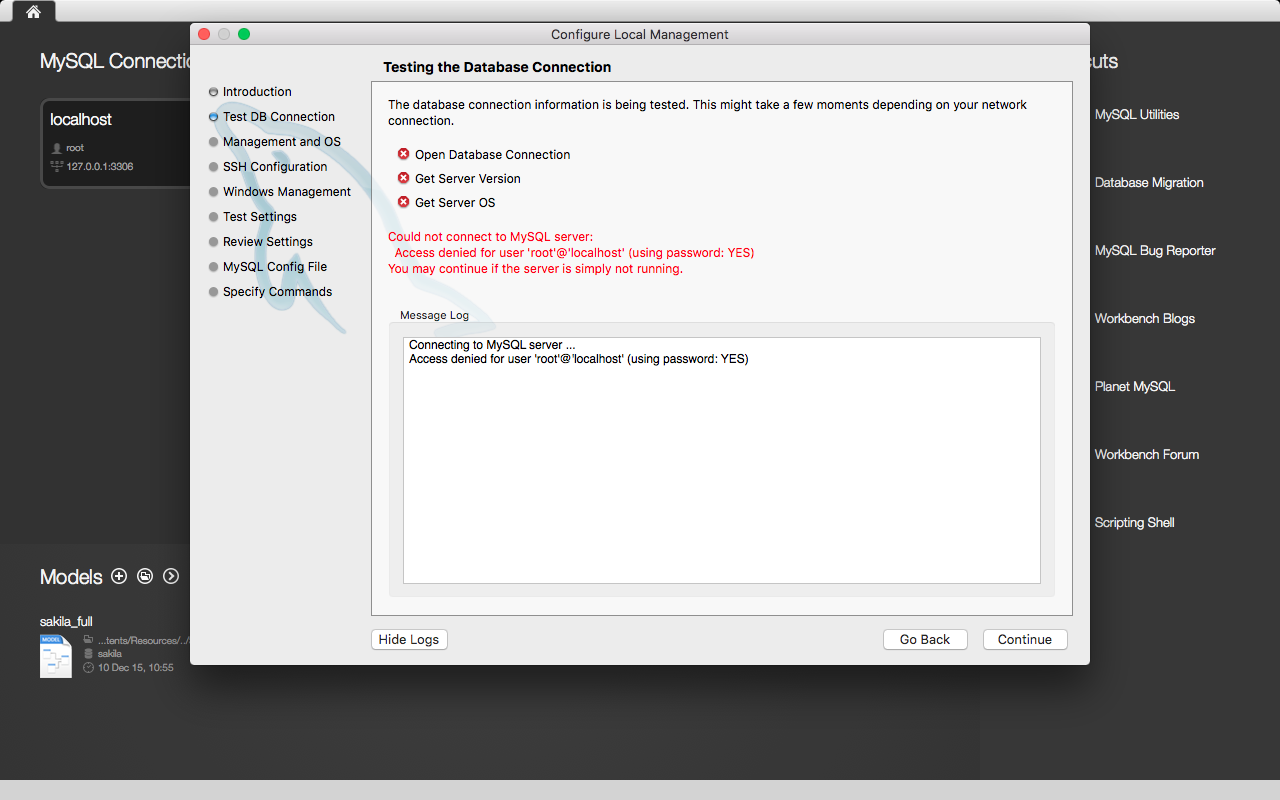1280x800 pixels.
Task: Click the Continue button
Action: pos(1025,640)
